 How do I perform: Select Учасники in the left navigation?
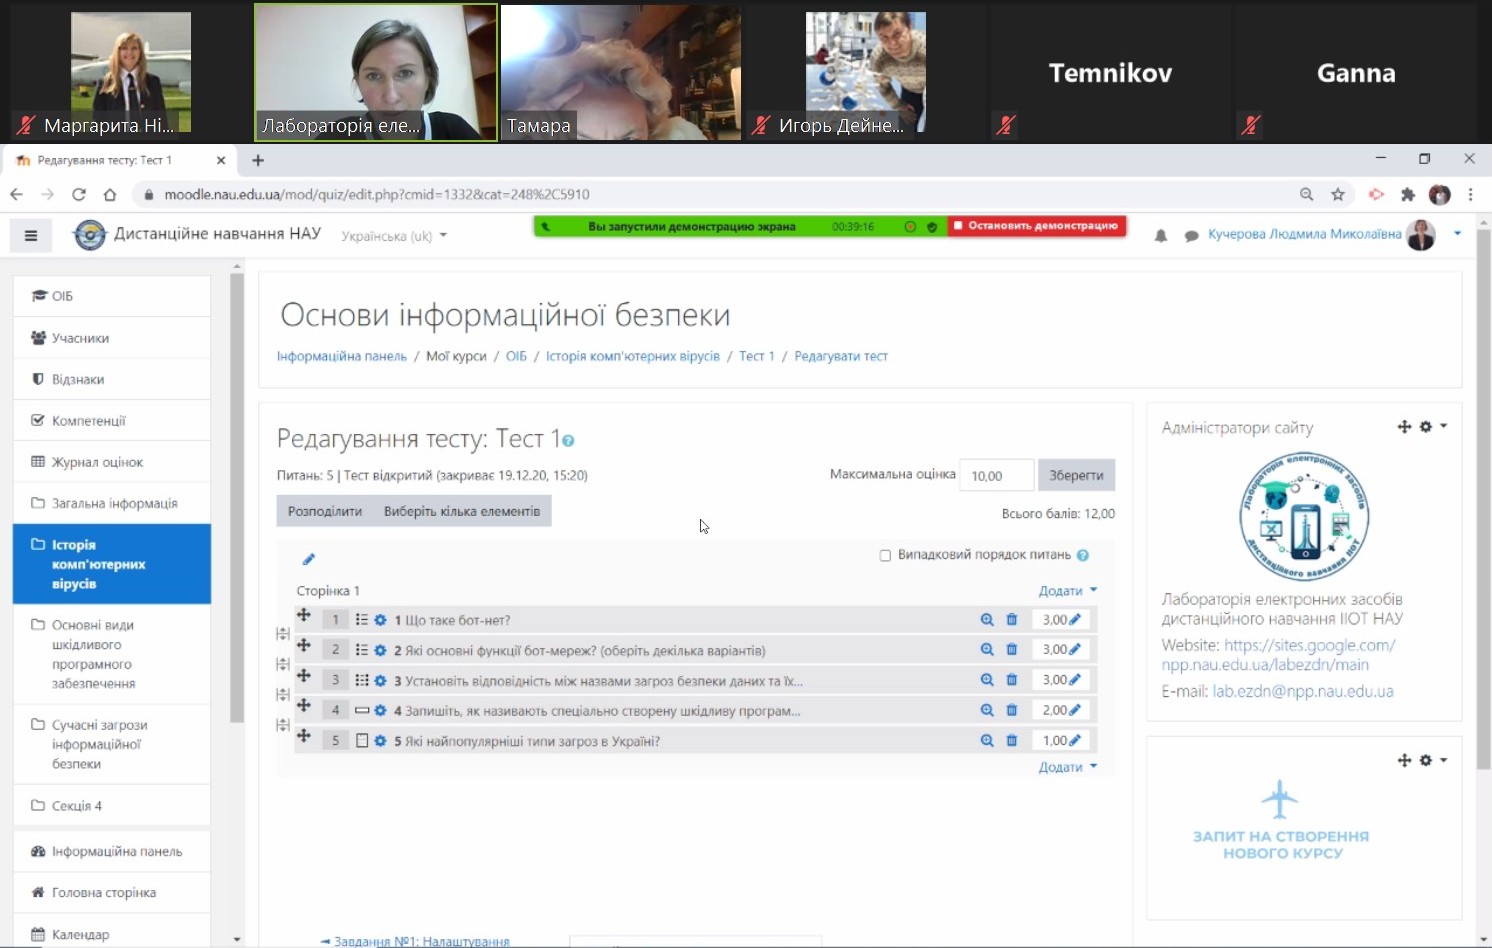(80, 338)
